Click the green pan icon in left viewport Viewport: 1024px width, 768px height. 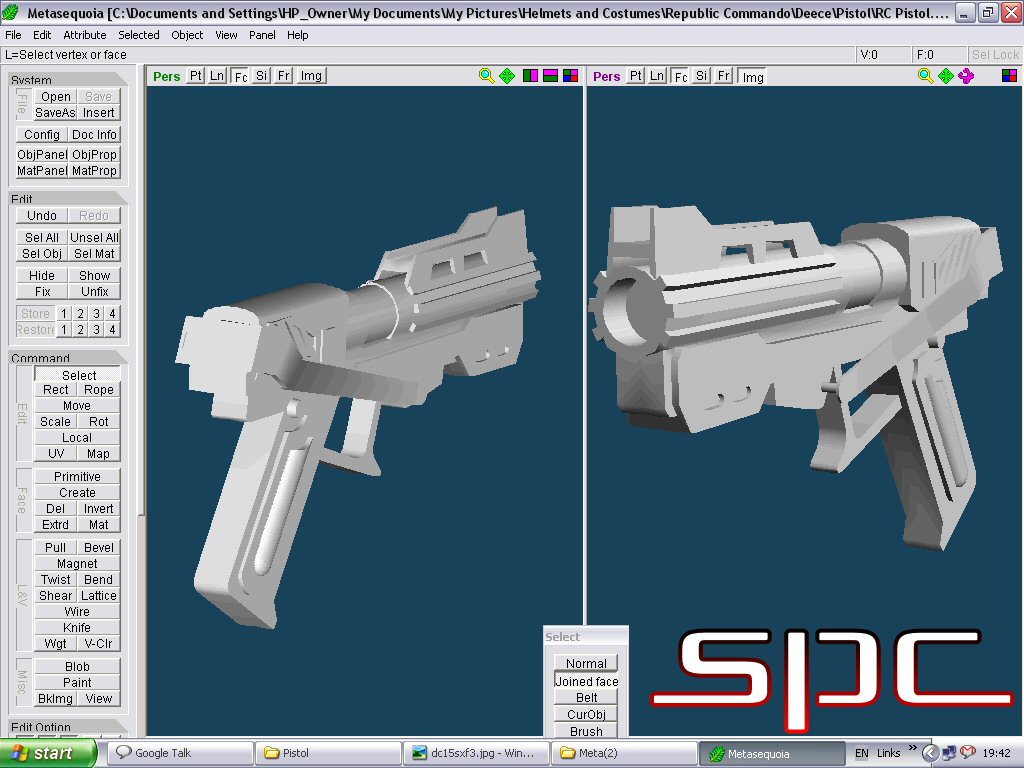click(x=507, y=76)
